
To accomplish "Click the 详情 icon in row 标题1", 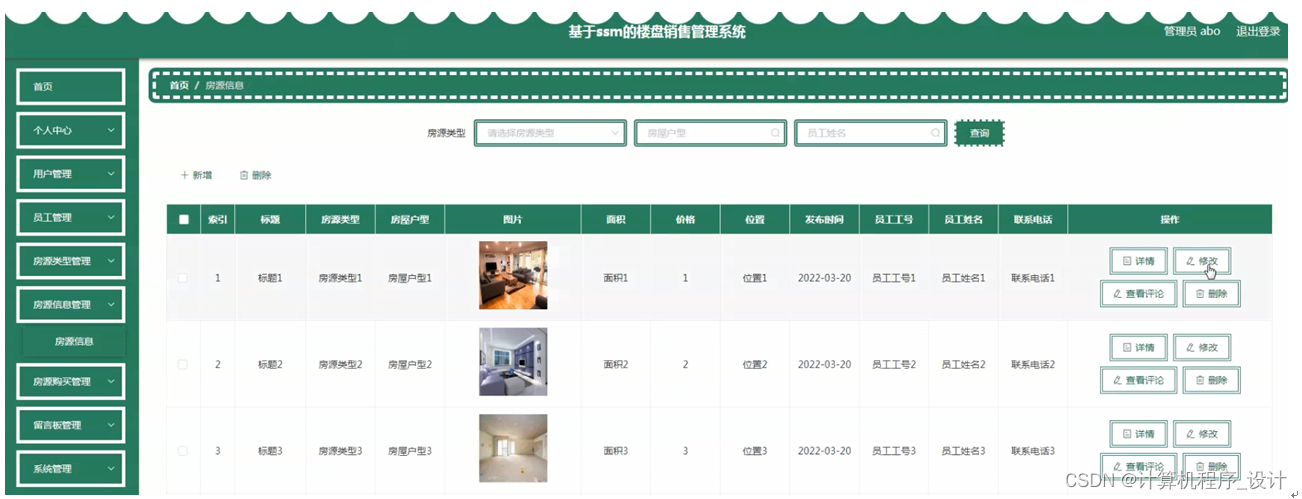I will coord(1127,261).
